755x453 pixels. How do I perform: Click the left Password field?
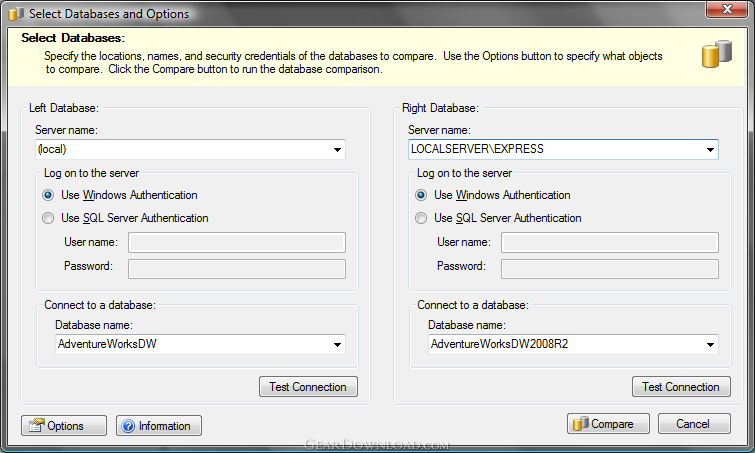(237, 269)
